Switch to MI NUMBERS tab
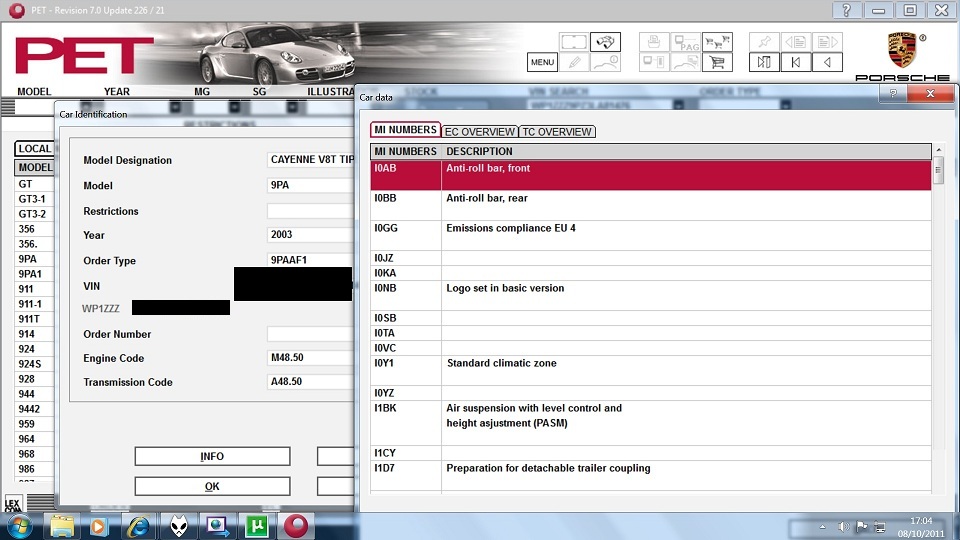960x540 pixels. click(405, 130)
